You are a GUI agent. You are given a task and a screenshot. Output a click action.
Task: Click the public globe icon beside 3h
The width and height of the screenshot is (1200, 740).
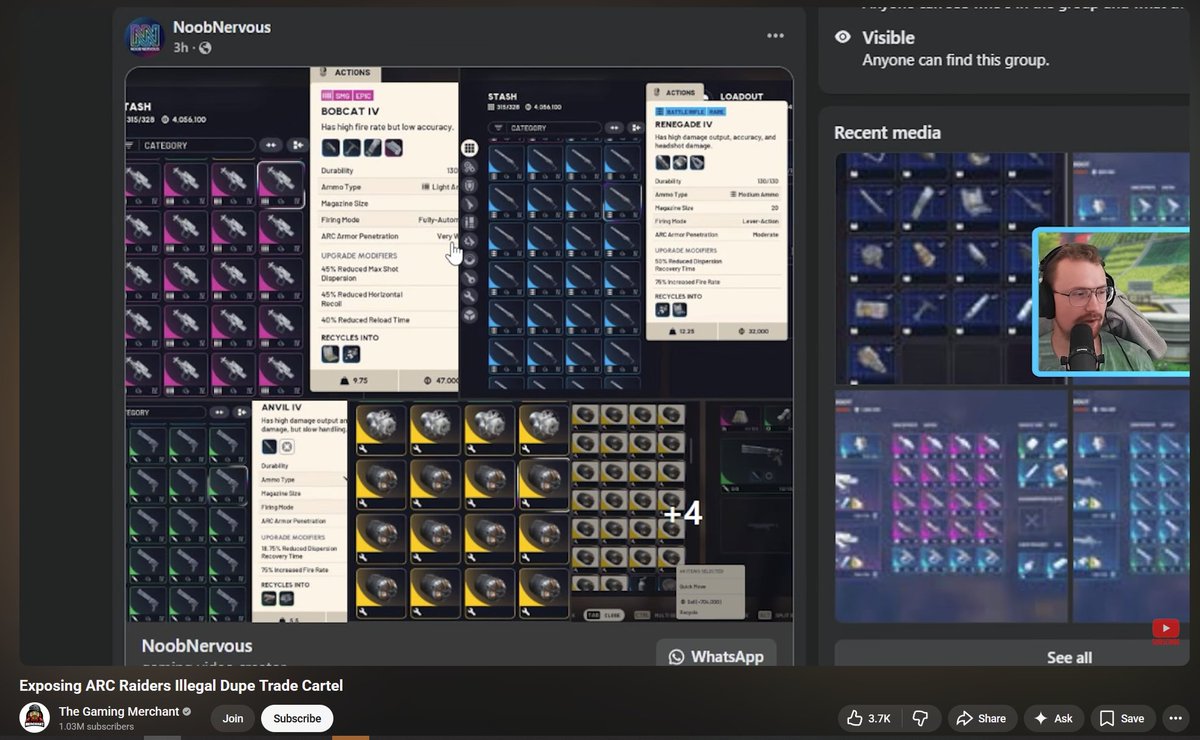pos(205,48)
